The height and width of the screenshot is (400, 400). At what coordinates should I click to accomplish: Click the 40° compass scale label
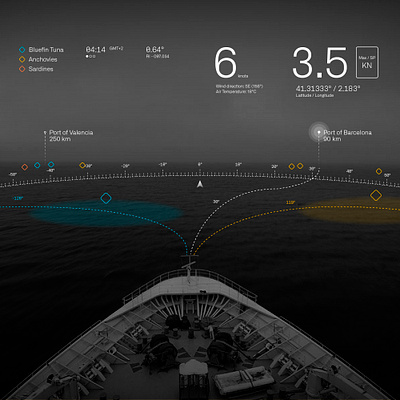click(x=349, y=171)
